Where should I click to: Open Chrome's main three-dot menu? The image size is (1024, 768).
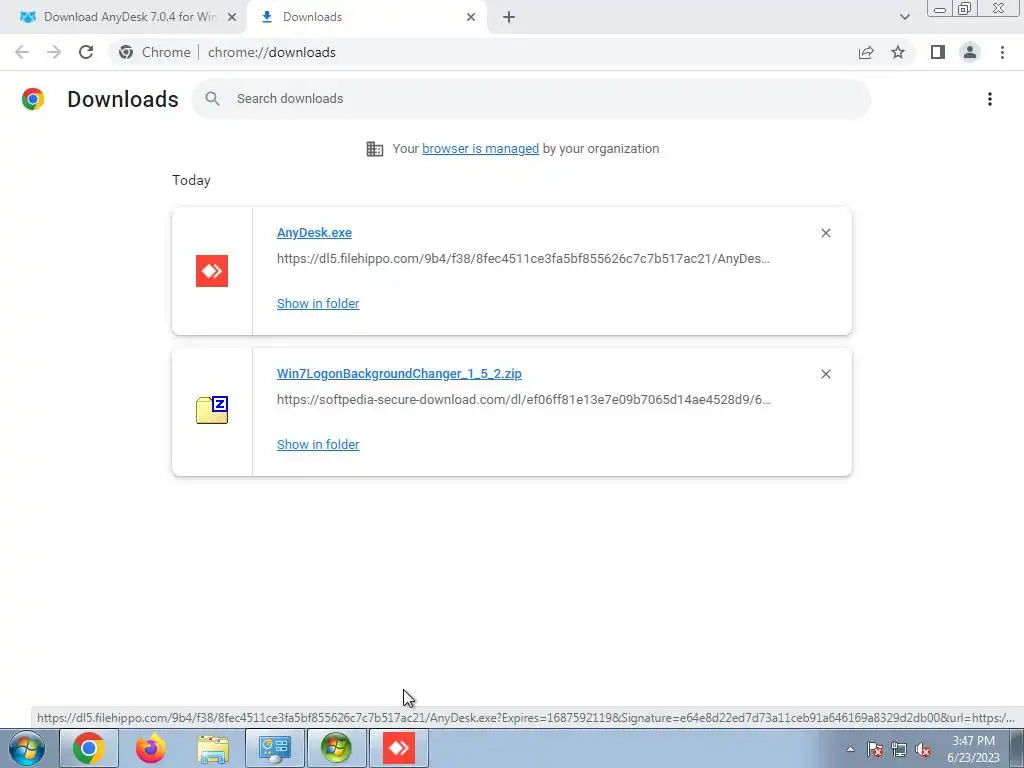coord(1002,52)
